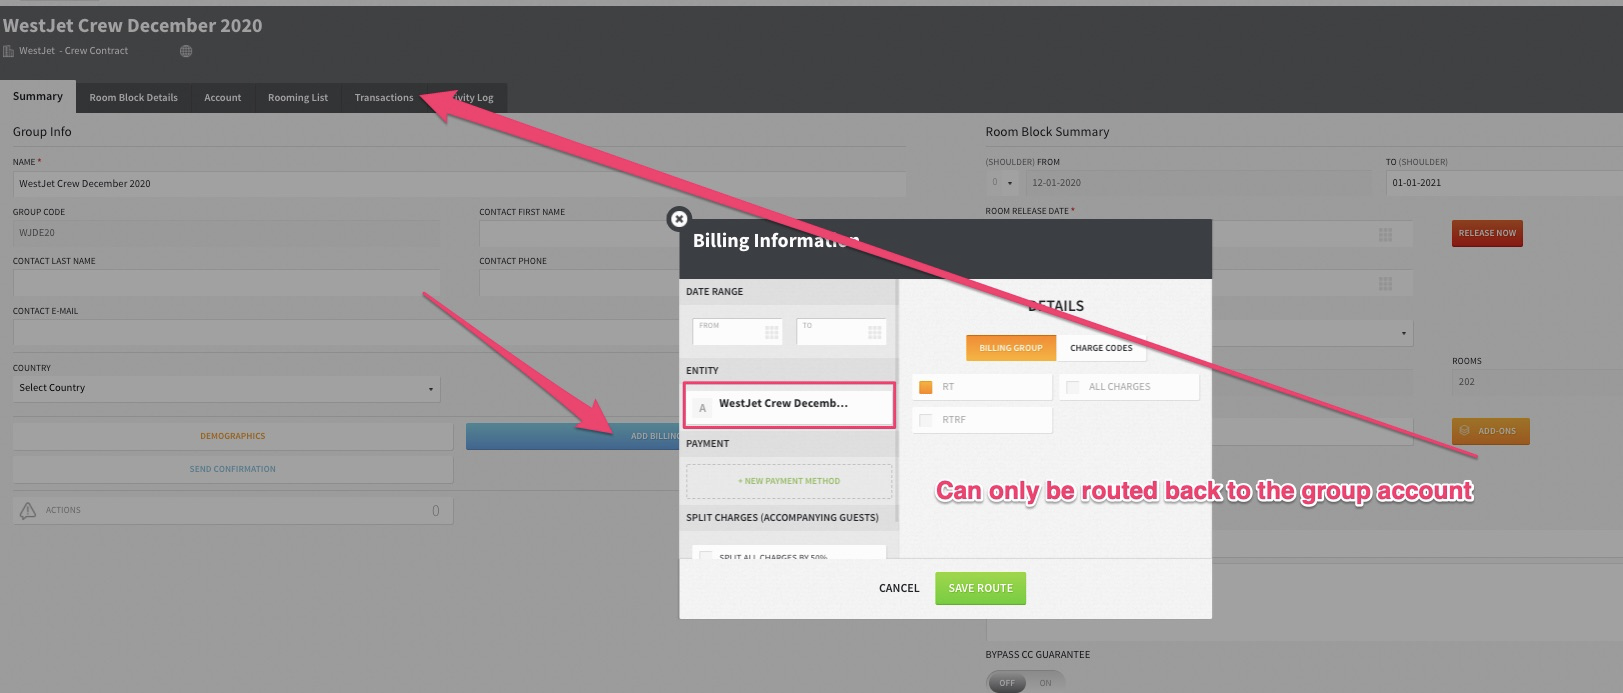Open the FROM date calendar icon in Date Range

(771, 332)
